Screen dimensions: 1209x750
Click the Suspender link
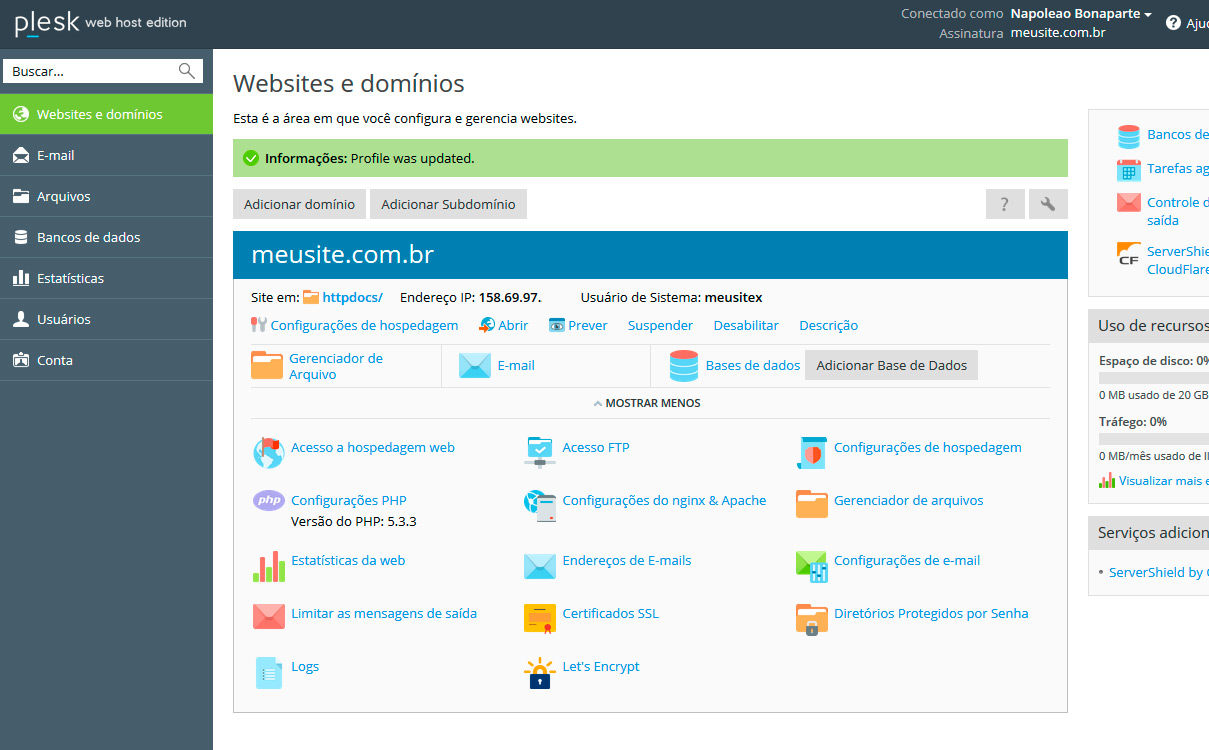[x=660, y=325]
